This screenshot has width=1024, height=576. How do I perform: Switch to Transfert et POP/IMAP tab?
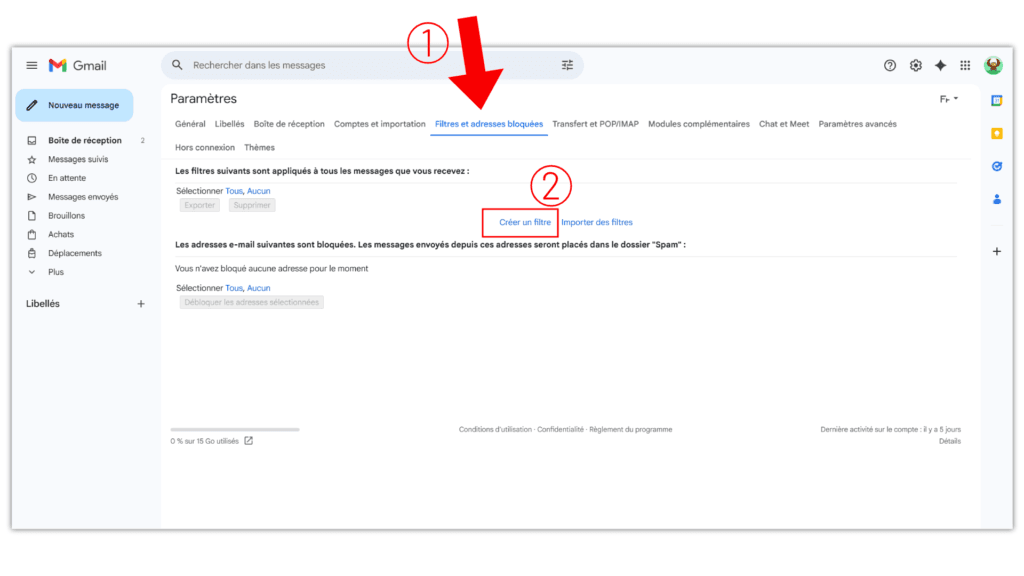pos(595,124)
